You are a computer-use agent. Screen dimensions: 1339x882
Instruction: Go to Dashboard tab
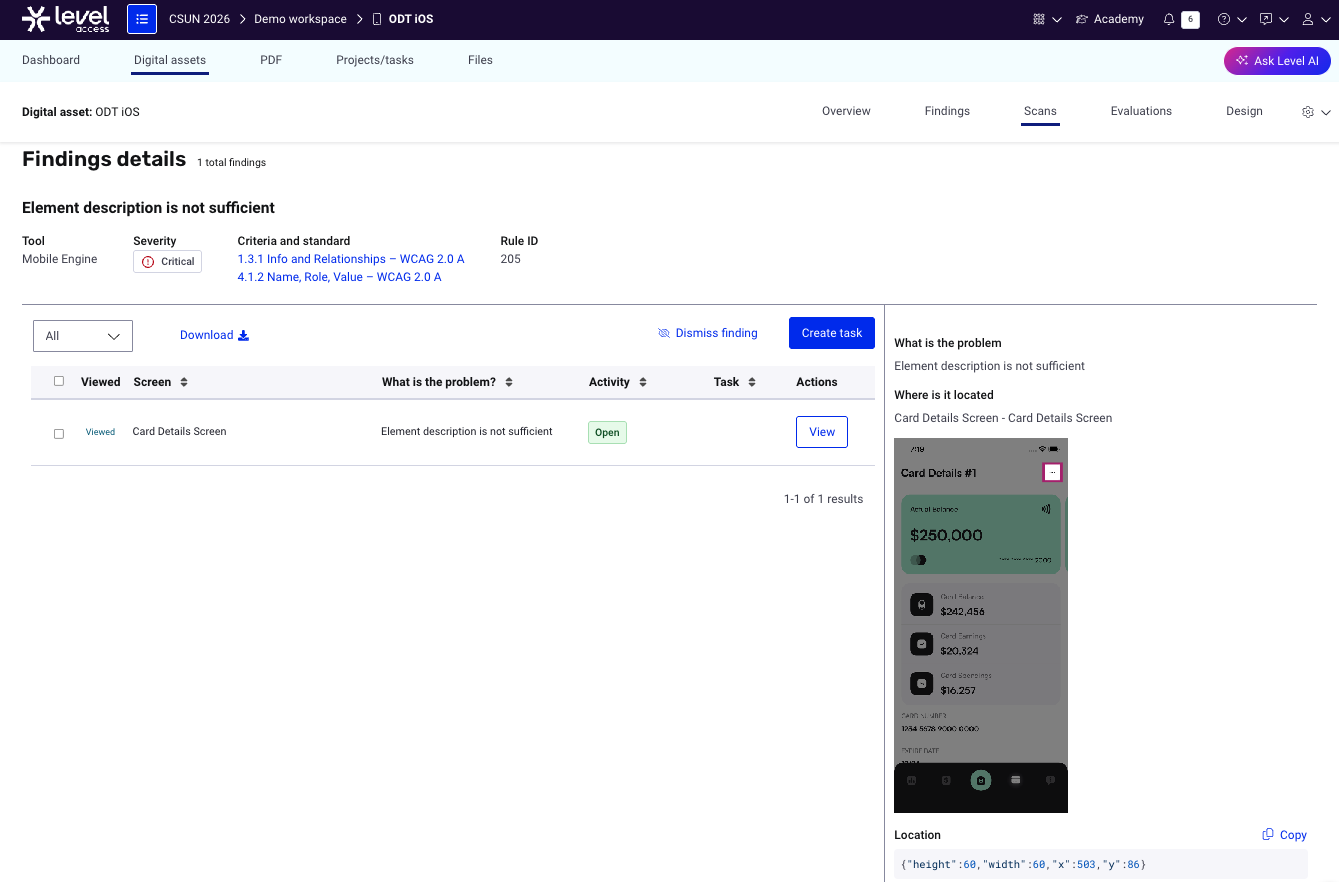click(51, 60)
